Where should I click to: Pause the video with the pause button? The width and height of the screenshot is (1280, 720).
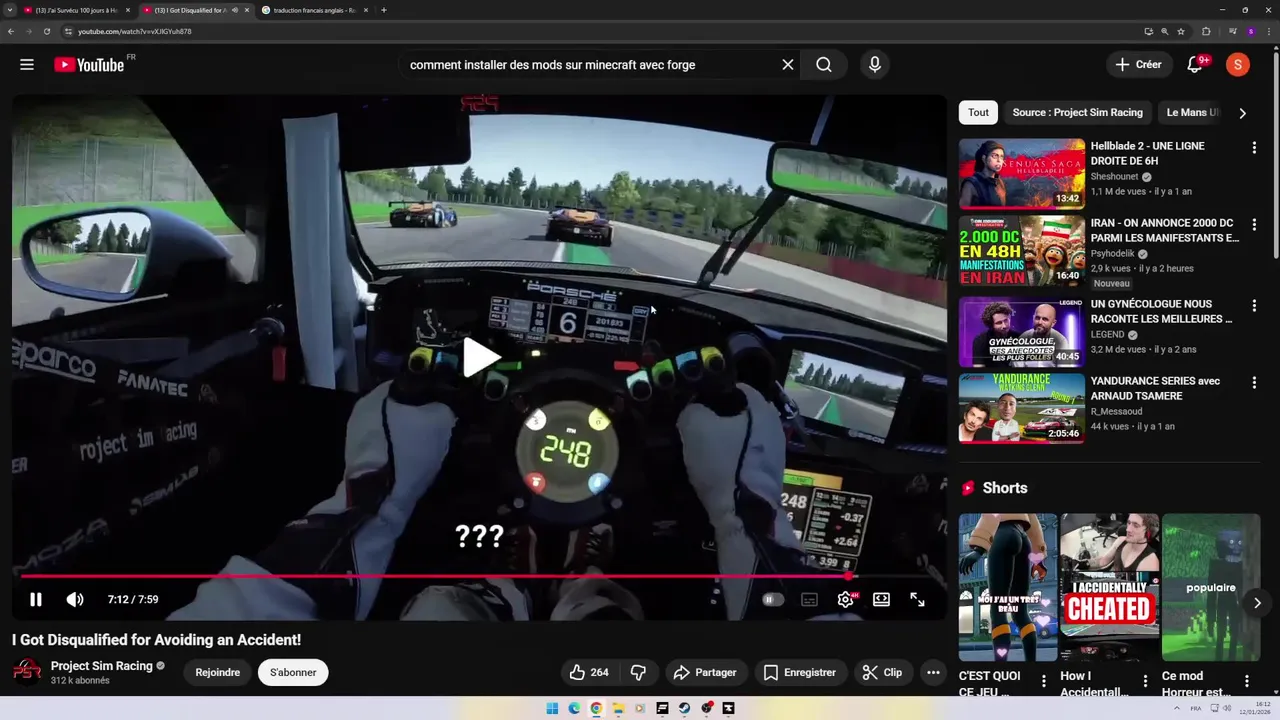coord(36,600)
